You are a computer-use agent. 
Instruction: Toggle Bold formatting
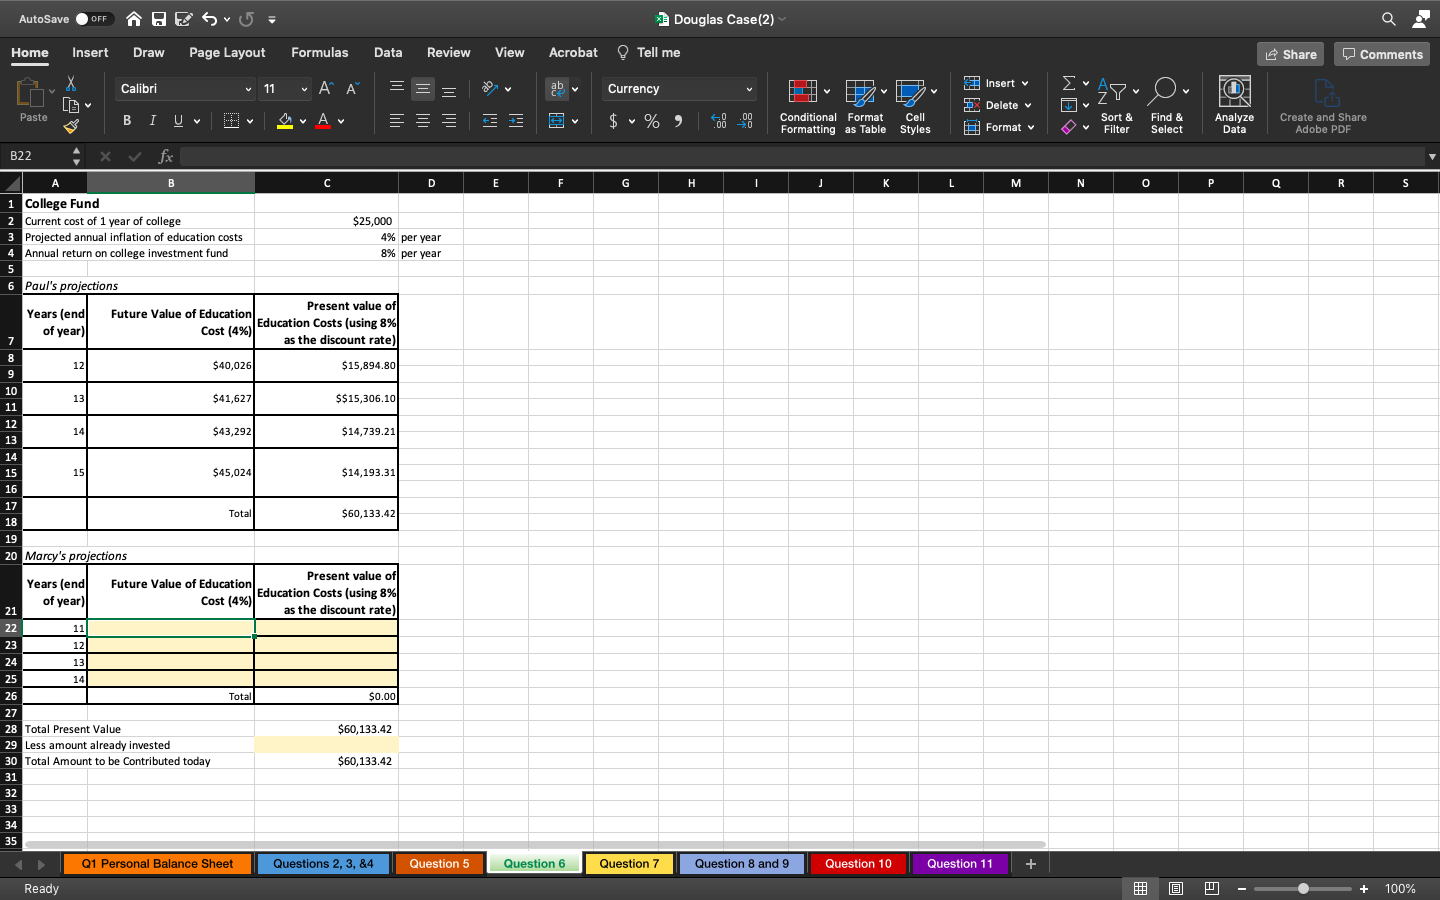tap(127, 121)
